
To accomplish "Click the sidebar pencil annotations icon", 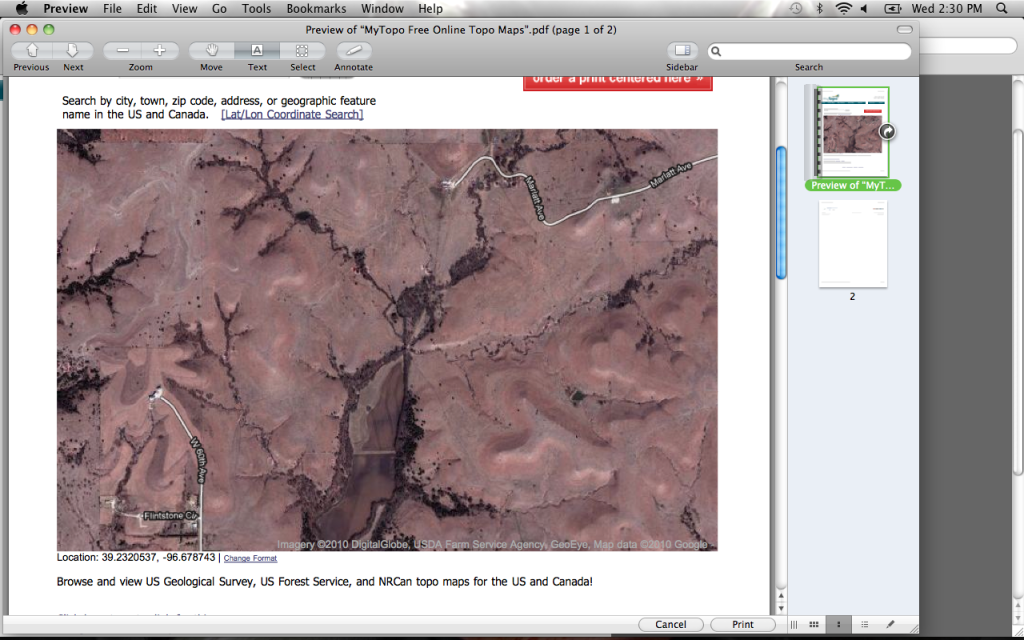I will [890, 624].
